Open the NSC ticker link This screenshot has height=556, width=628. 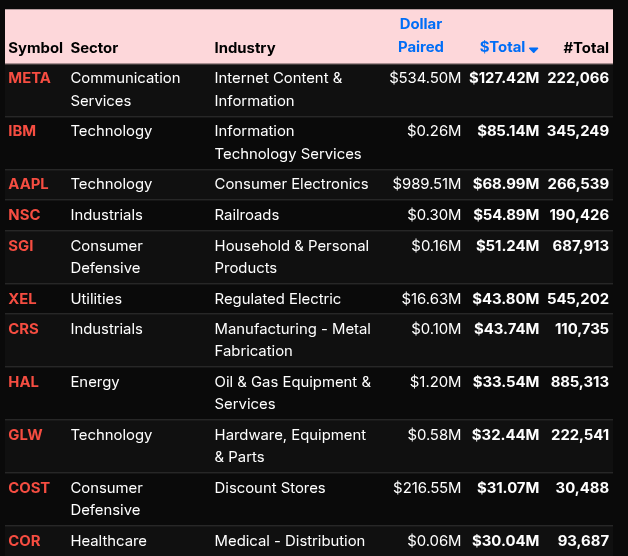coord(25,215)
